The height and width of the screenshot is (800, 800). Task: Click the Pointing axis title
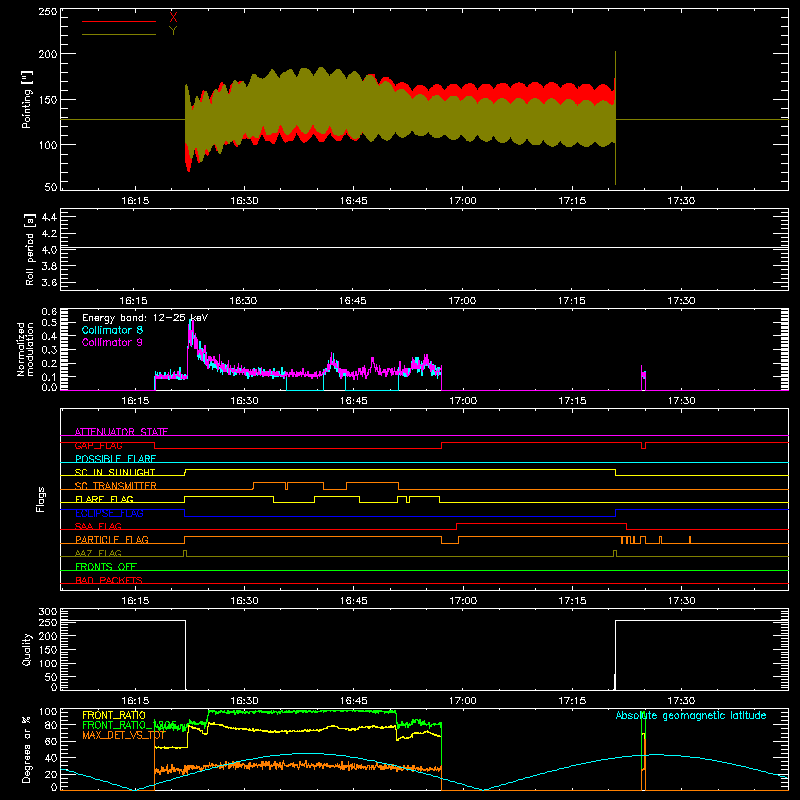point(27,99)
